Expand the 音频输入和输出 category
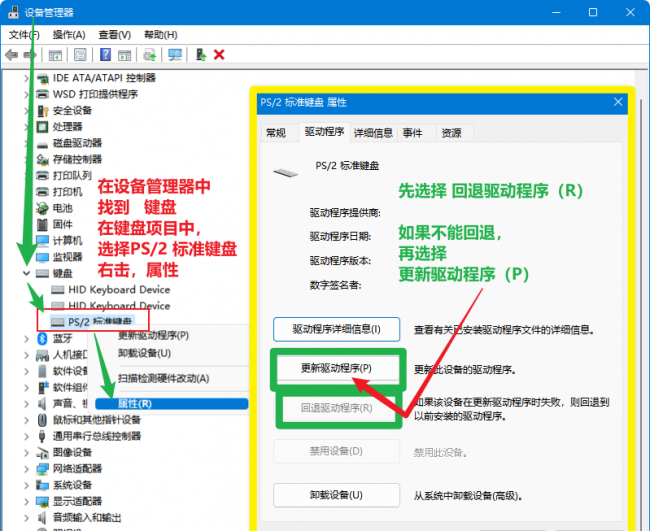The width and height of the screenshot is (650, 531). [27, 518]
